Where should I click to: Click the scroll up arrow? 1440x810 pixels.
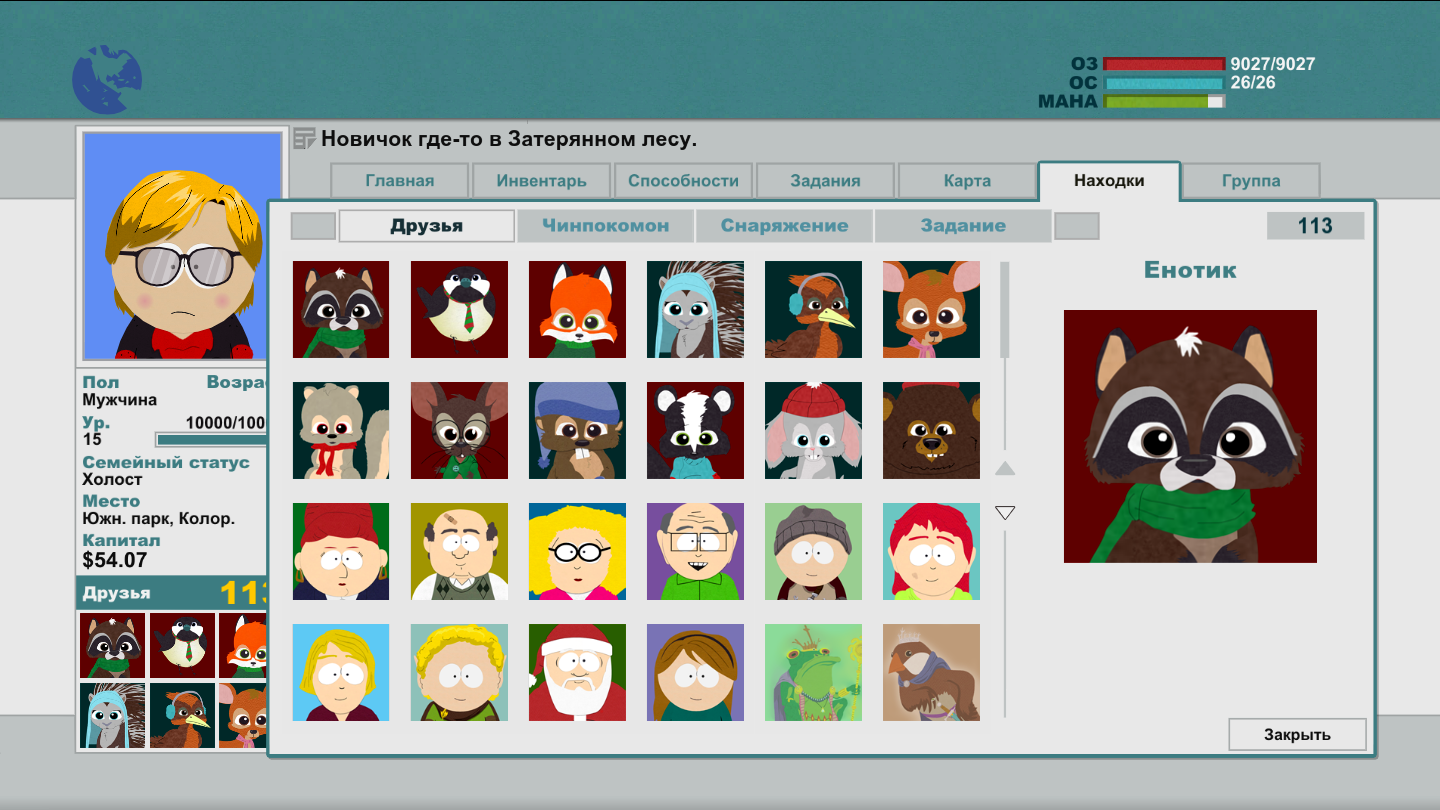click(1005, 468)
